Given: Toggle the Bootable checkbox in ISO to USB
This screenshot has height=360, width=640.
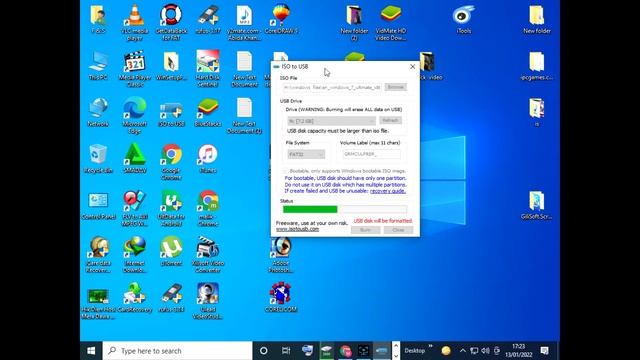Looking at the screenshot, I should tap(286, 171).
